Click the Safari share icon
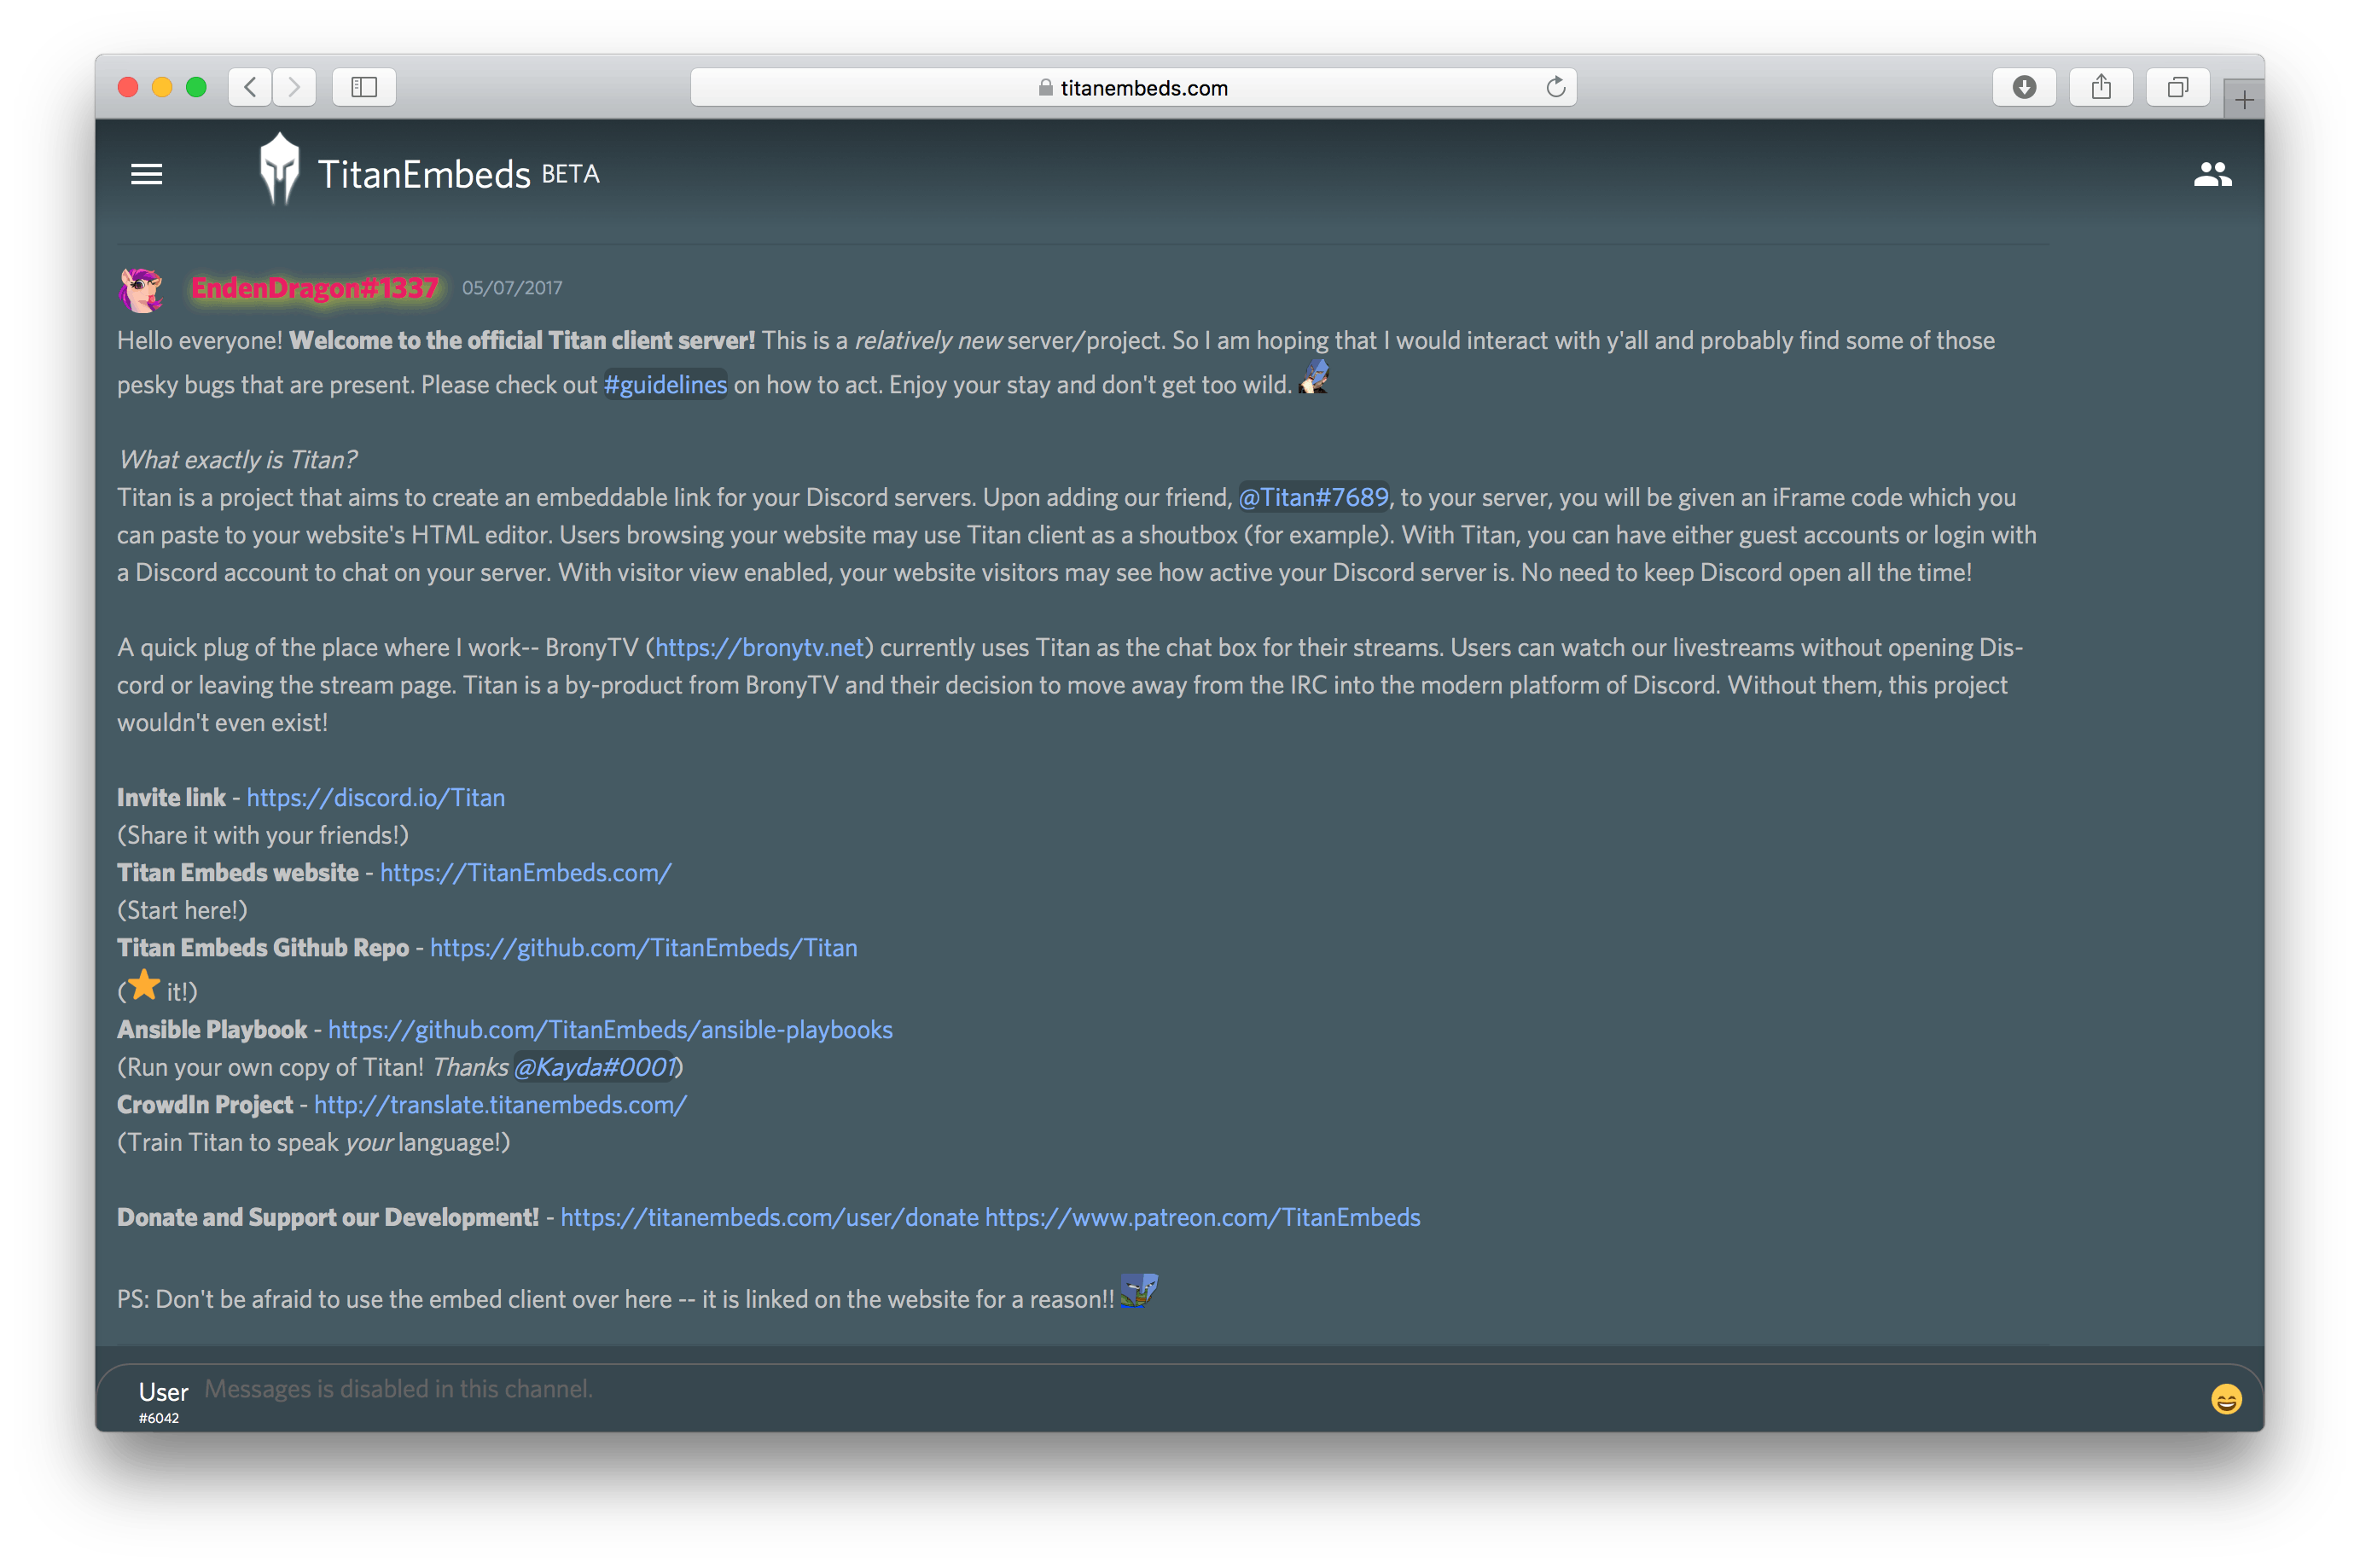The image size is (2360, 1568). 2101,88
